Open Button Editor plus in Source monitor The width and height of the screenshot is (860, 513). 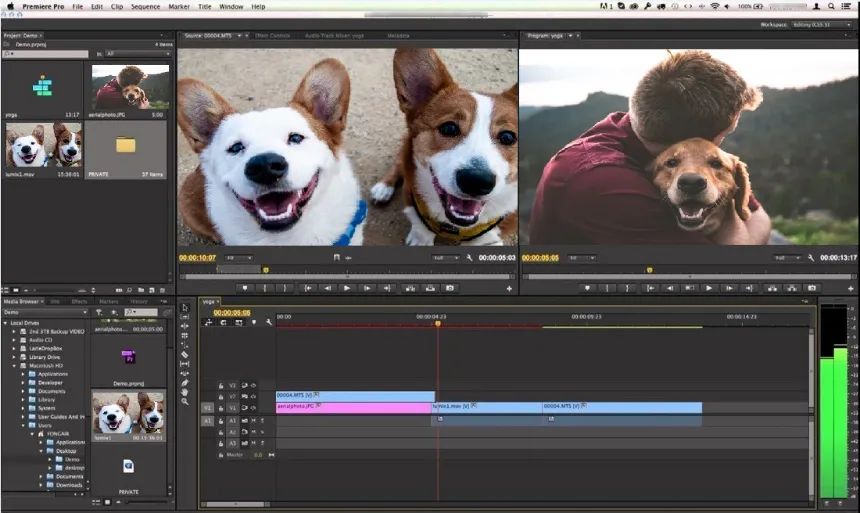509,289
